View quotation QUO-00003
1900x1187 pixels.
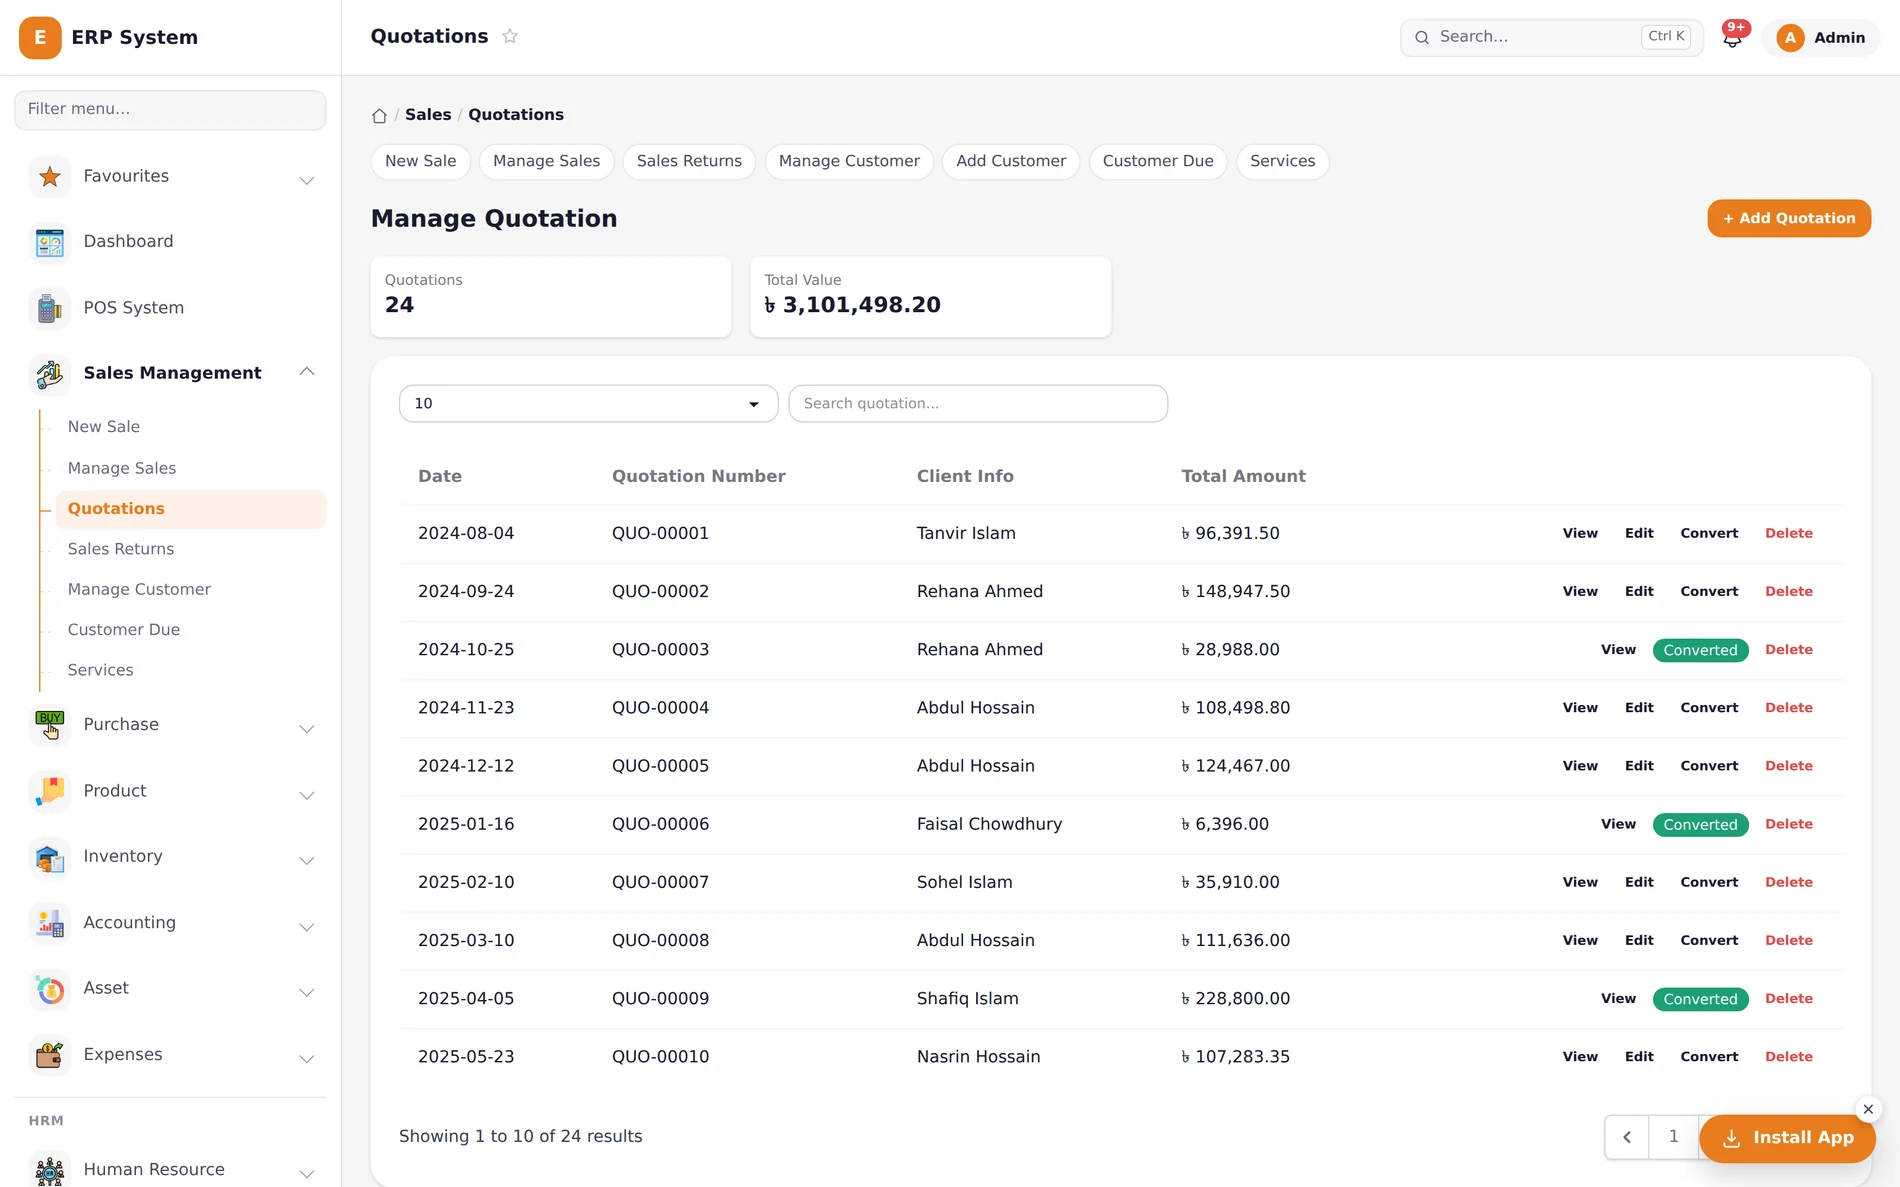[1618, 650]
